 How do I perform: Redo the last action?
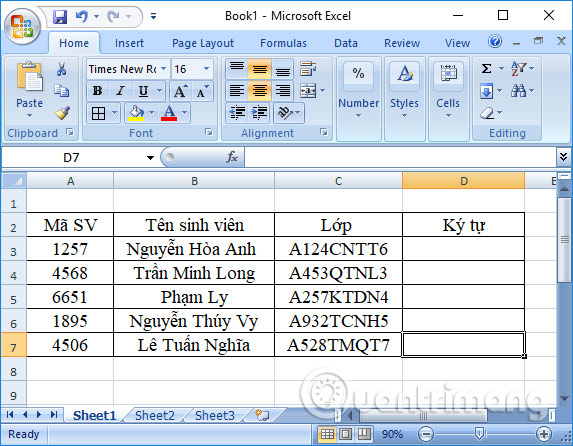[x=113, y=16]
